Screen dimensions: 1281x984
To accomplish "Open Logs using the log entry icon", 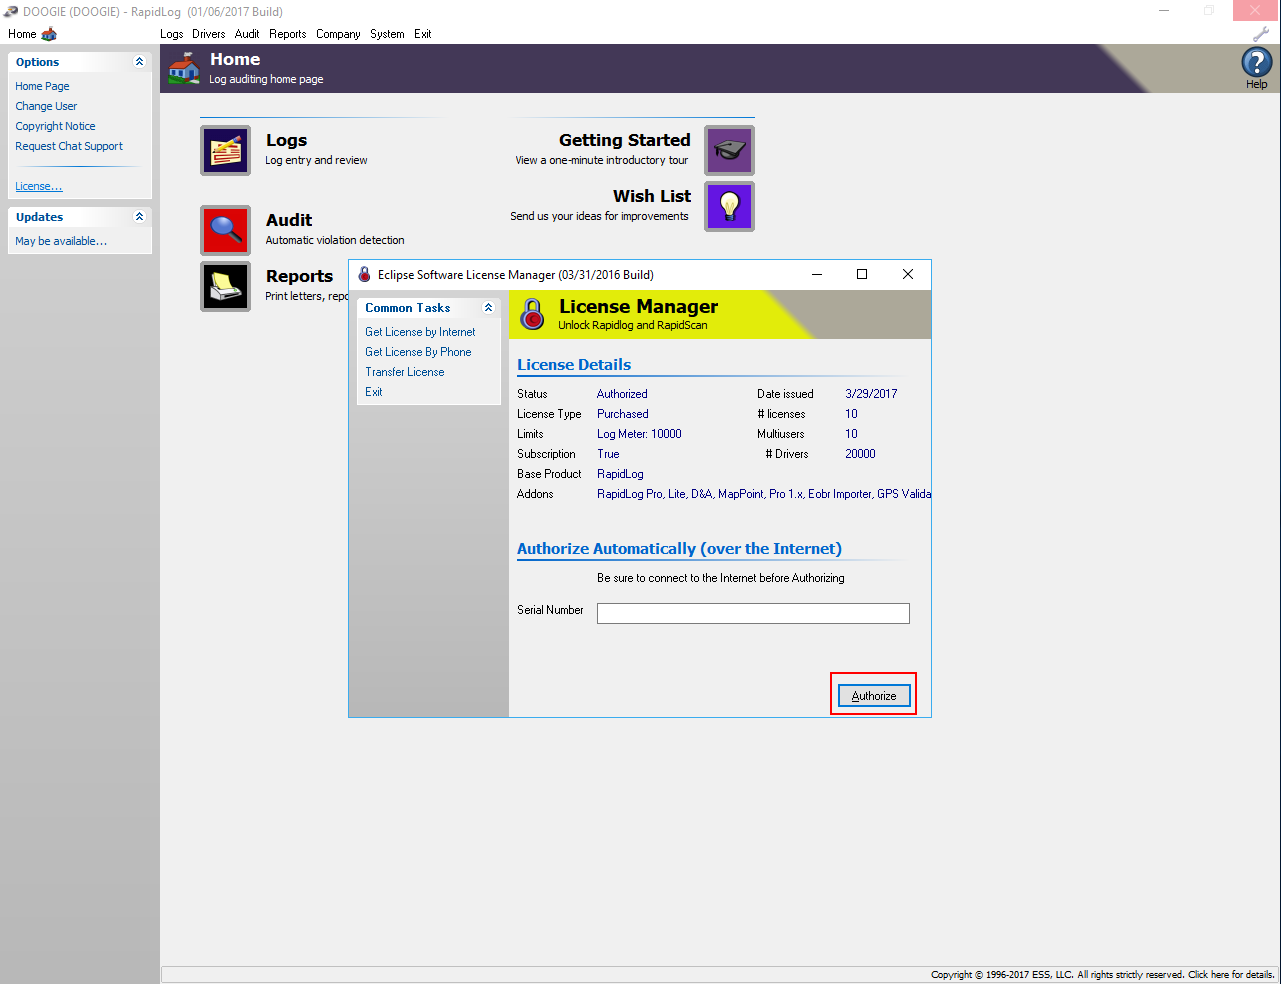I will click(225, 150).
